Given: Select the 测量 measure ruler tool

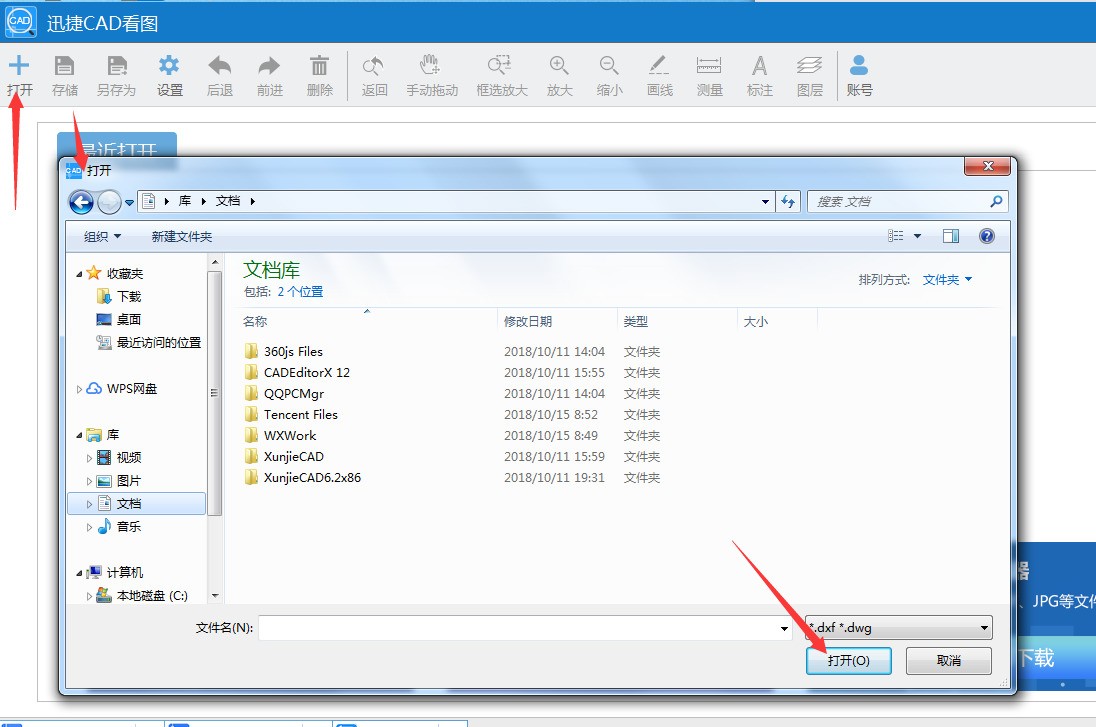Looking at the screenshot, I should (x=709, y=67).
